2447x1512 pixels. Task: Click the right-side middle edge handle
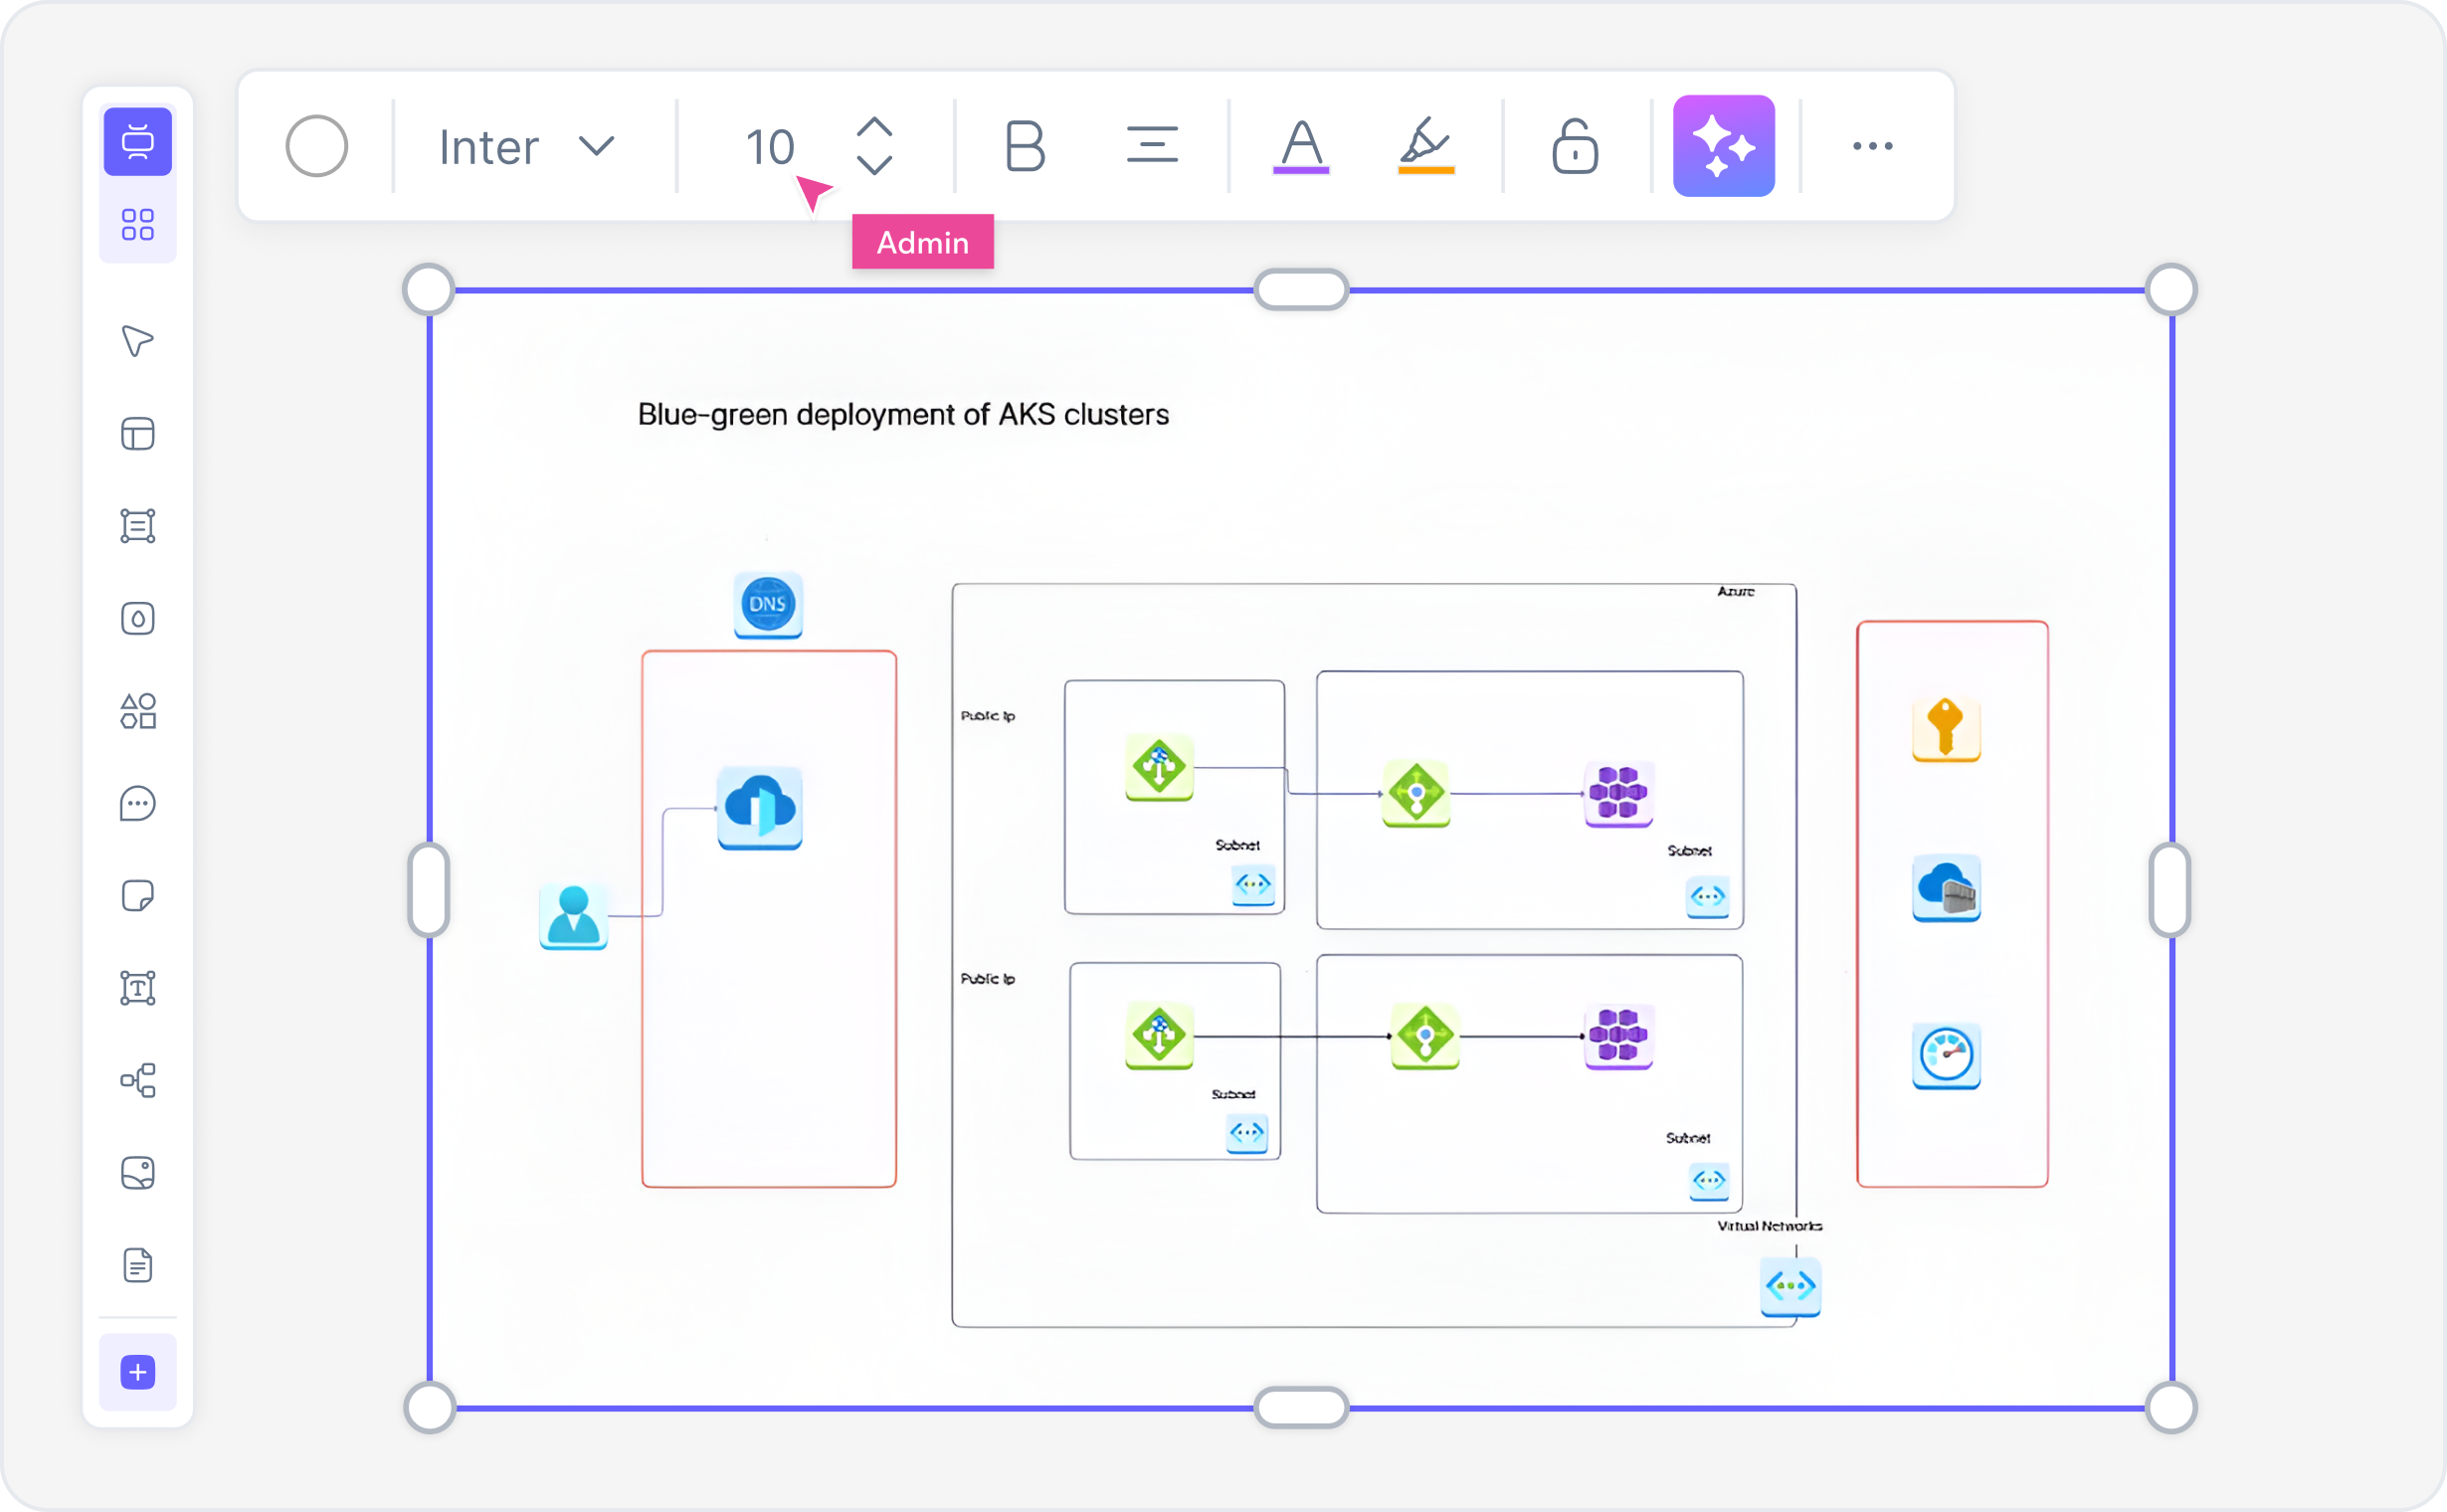[2171, 890]
